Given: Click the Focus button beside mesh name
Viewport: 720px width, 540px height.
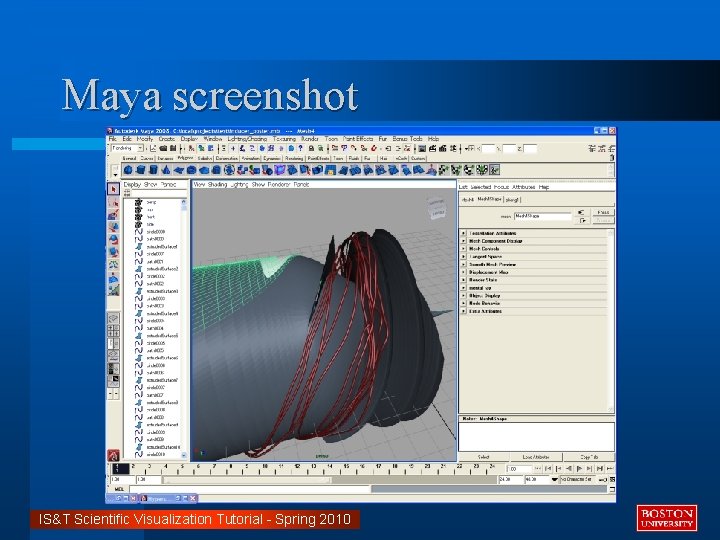Looking at the screenshot, I should tap(603, 212).
